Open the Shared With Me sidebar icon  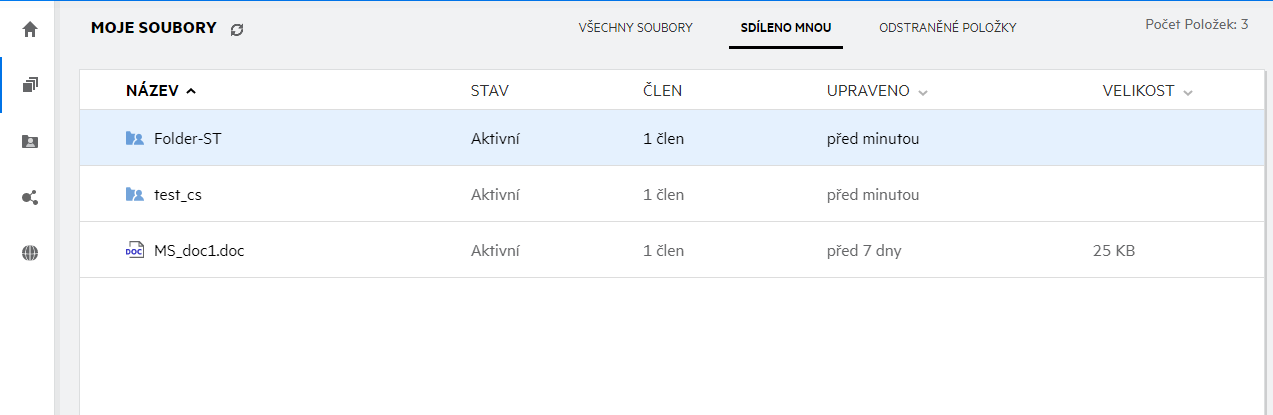pyautogui.click(x=30, y=142)
